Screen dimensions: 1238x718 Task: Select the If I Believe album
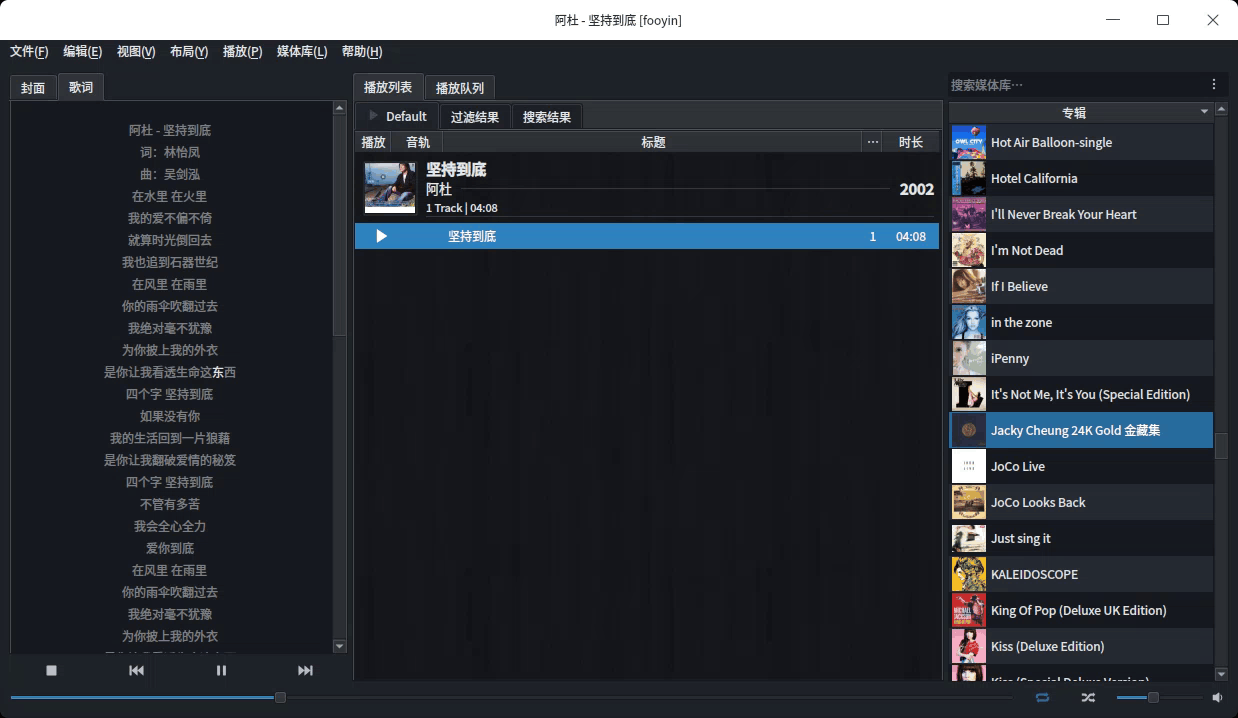(x=1081, y=286)
